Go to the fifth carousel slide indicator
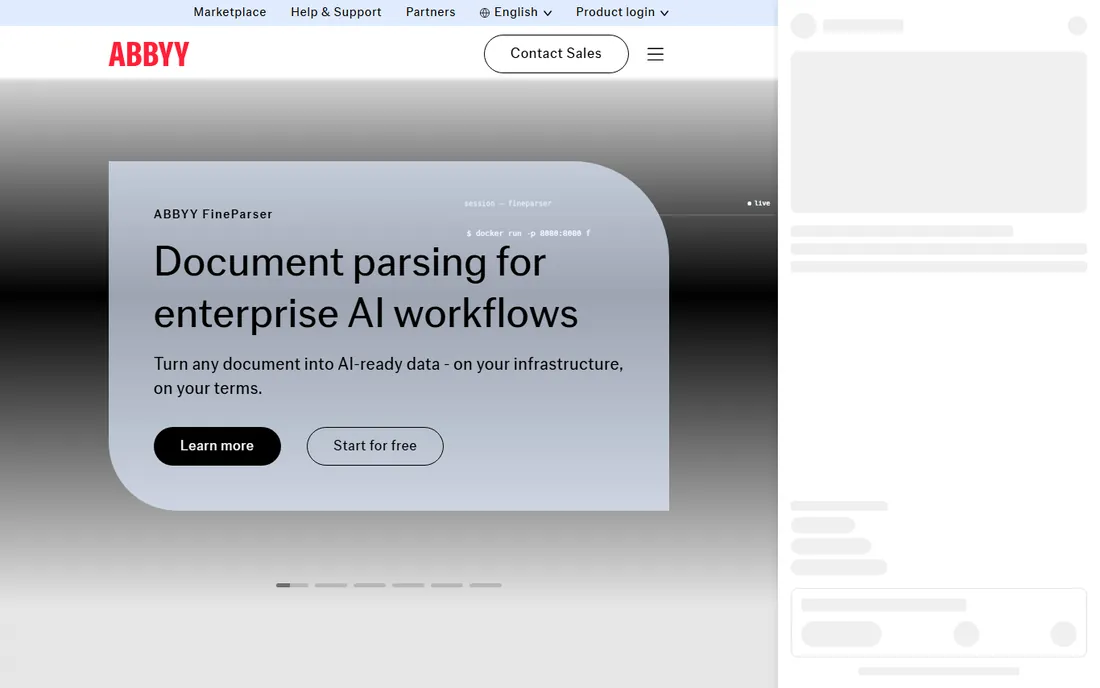Screen dimensions: 1100x688 447,585
